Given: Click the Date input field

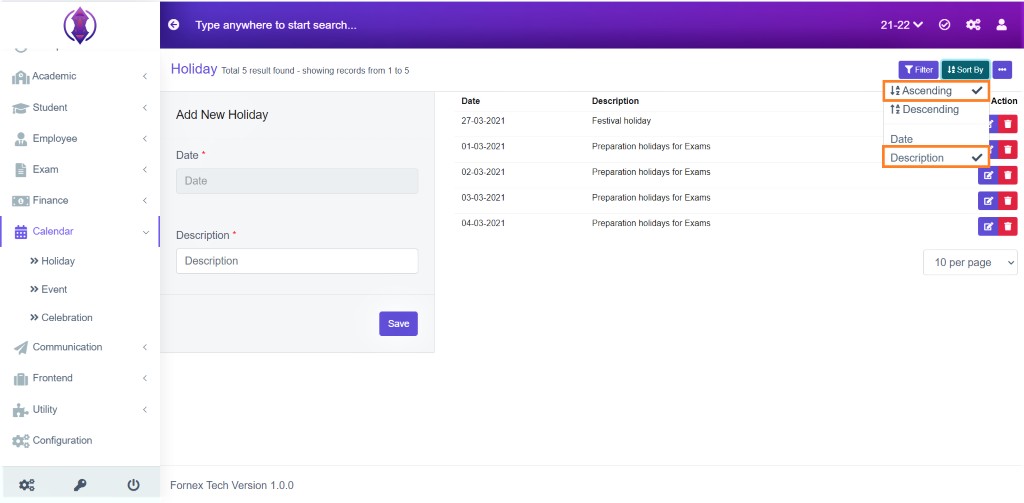Looking at the screenshot, I should tap(297, 181).
